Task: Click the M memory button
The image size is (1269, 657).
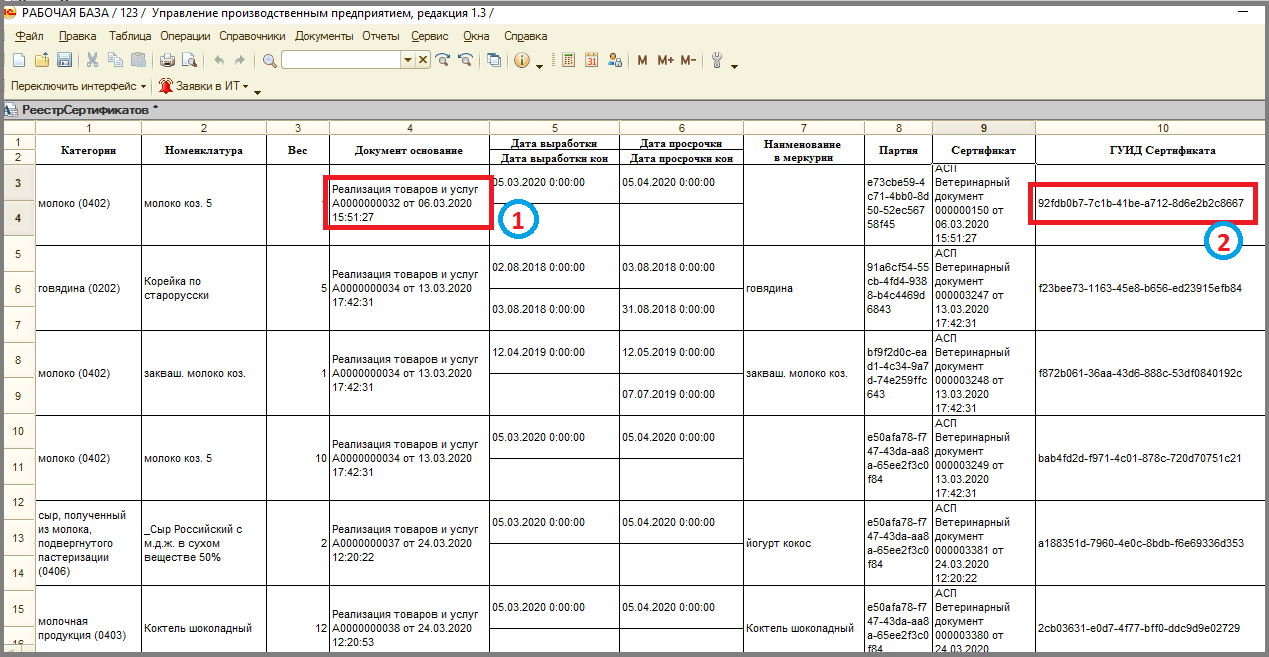Action: click(643, 60)
